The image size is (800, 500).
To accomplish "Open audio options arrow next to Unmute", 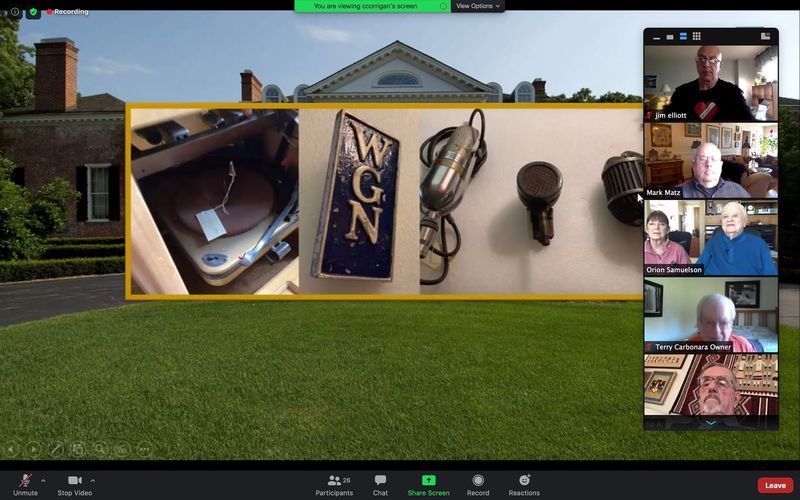I will [43, 480].
